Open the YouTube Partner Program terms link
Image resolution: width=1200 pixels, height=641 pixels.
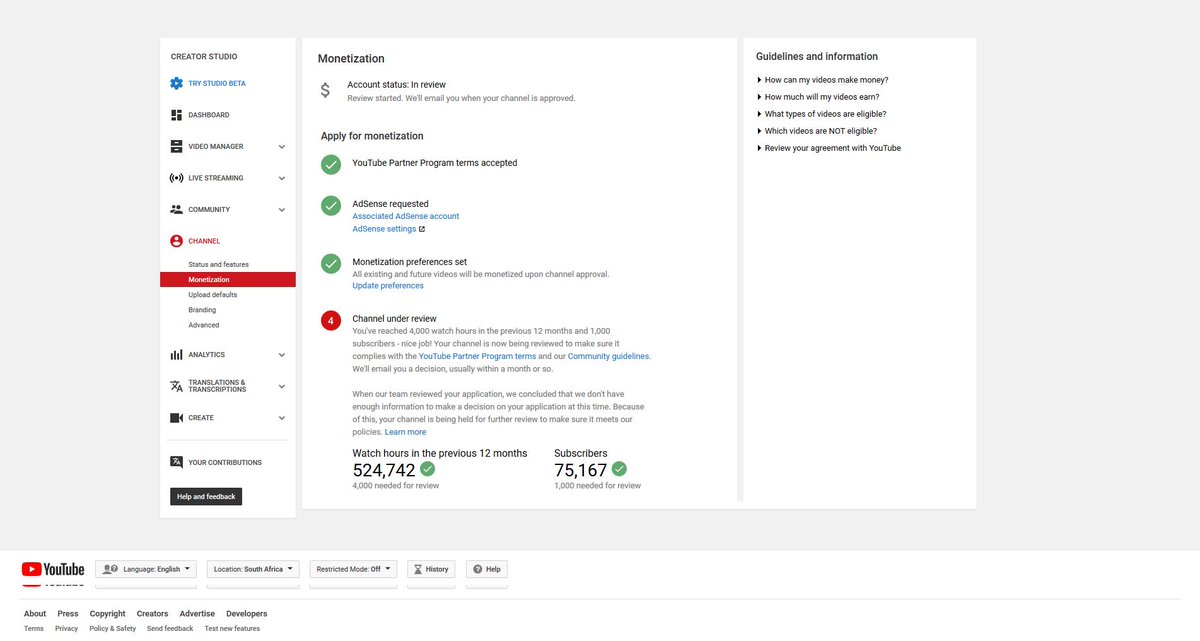[x=478, y=356]
